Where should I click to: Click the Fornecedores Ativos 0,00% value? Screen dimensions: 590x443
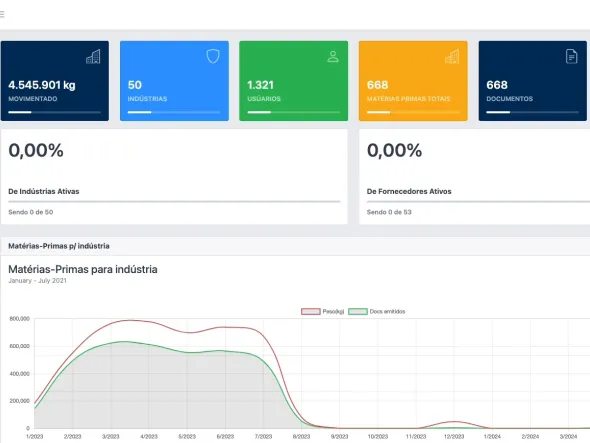pos(394,150)
